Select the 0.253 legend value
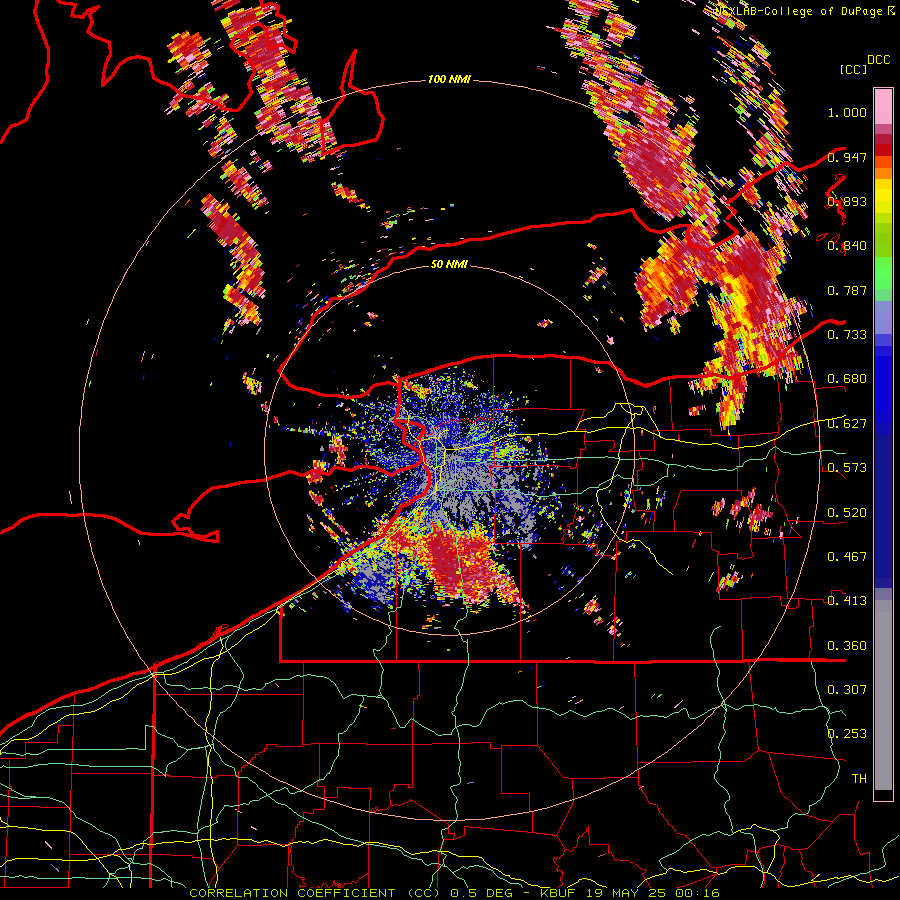 pos(847,734)
